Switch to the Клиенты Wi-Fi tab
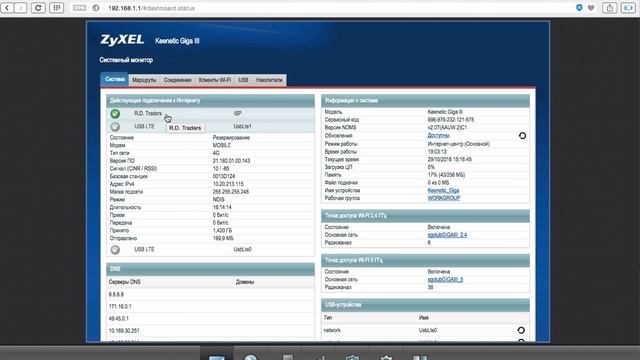This screenshot has width=640, height=360. 215,80
